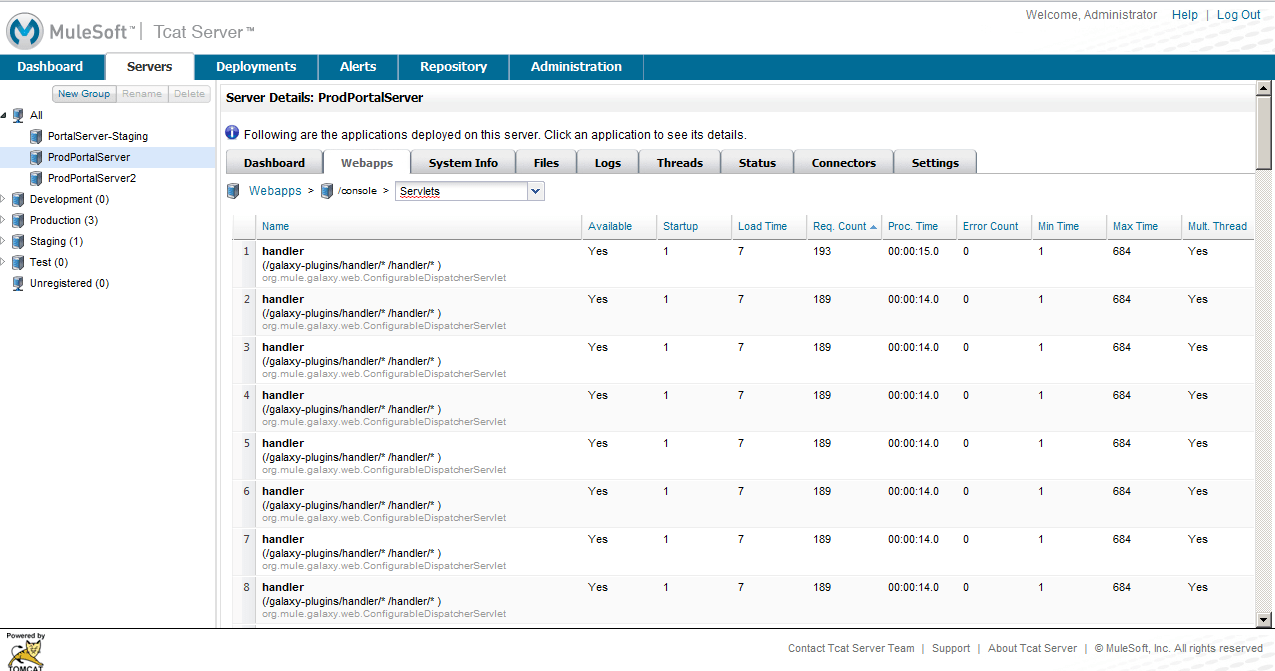The image size is (1275, 671).
Task: Click the Rename button
Action: click(x=142, y=94)
